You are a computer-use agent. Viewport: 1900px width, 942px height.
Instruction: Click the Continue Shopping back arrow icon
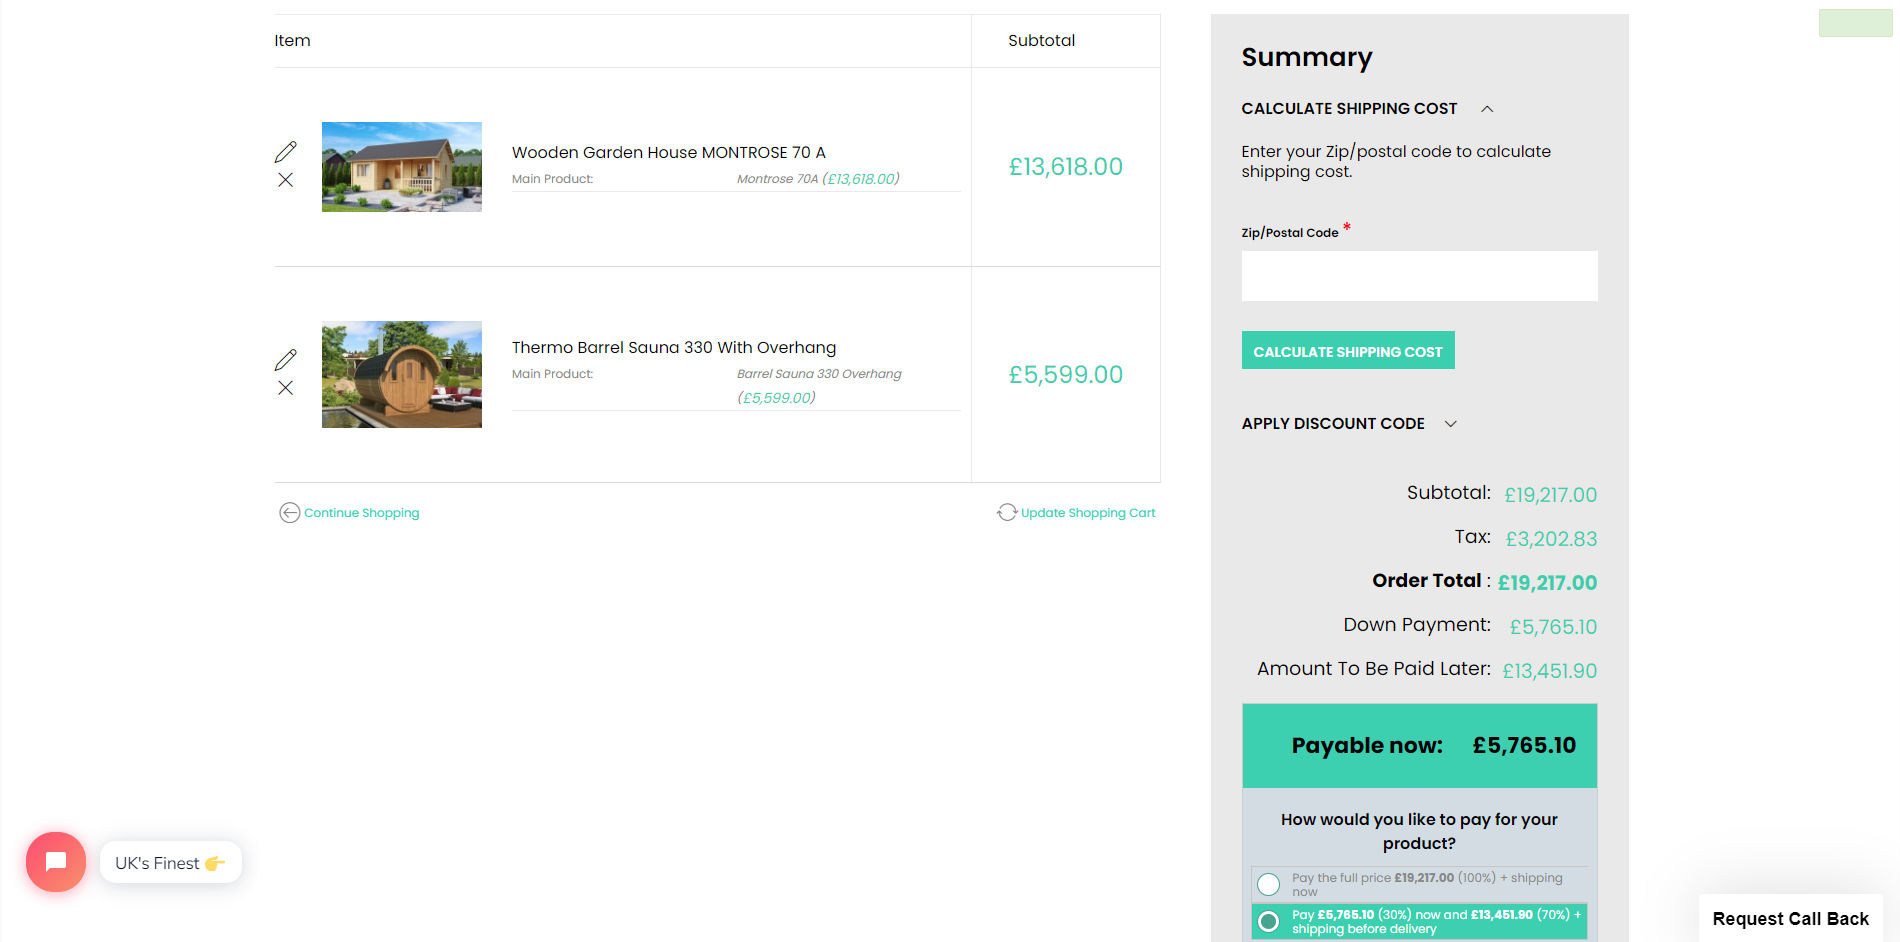point(290,513)
